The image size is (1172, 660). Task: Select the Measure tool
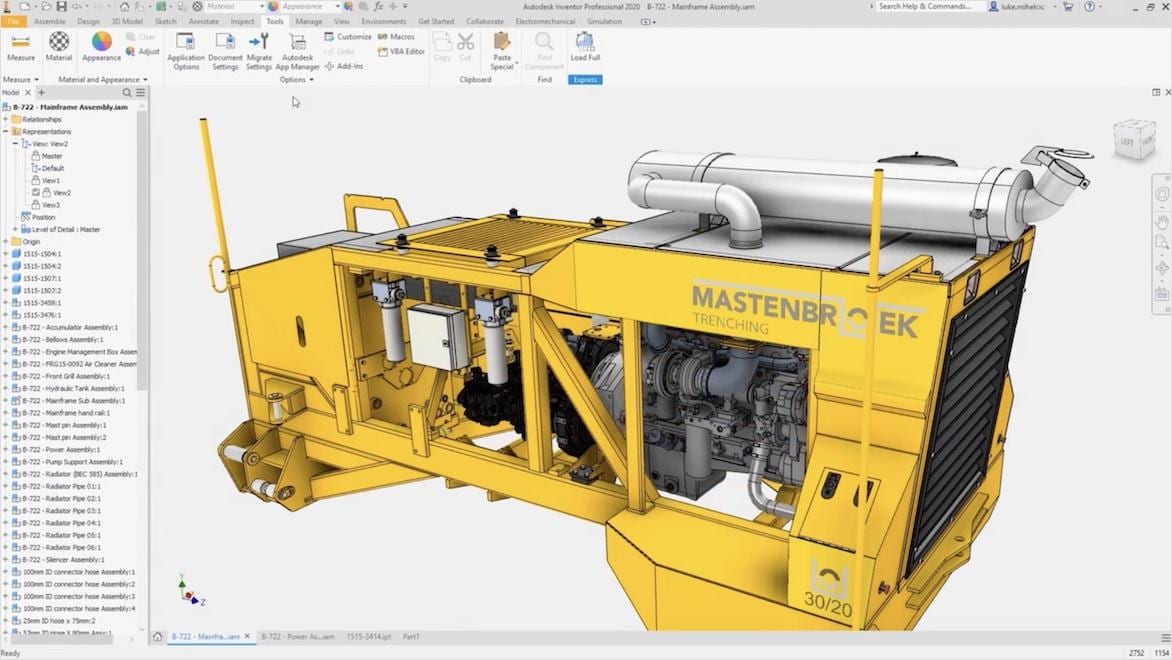[x=20, y=46]
